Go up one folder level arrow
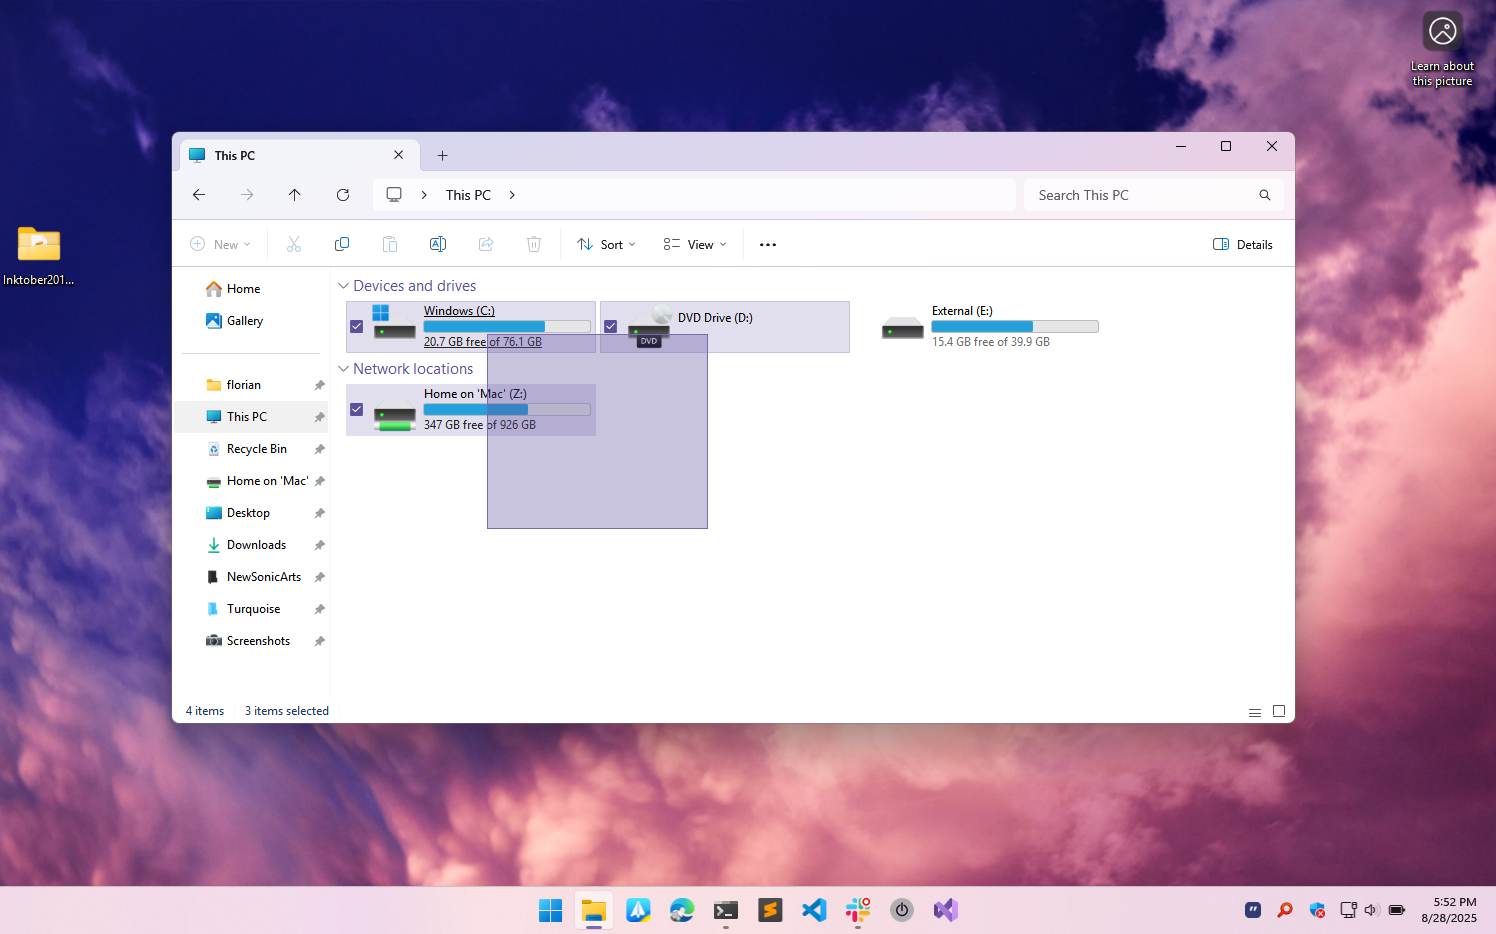This screenshot has height=934, width=1496. (x=294, y=195)
